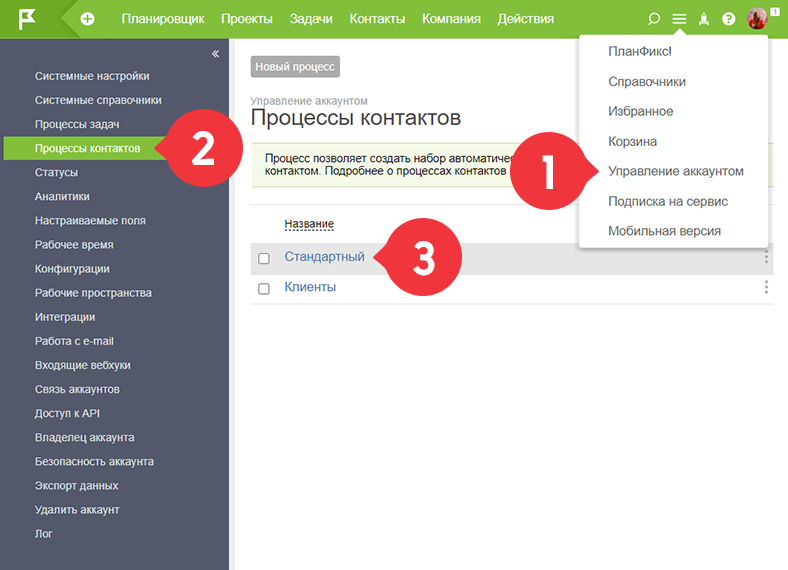Check the Клиенты process checkbox
788x570 pixels.
(264, 289)
